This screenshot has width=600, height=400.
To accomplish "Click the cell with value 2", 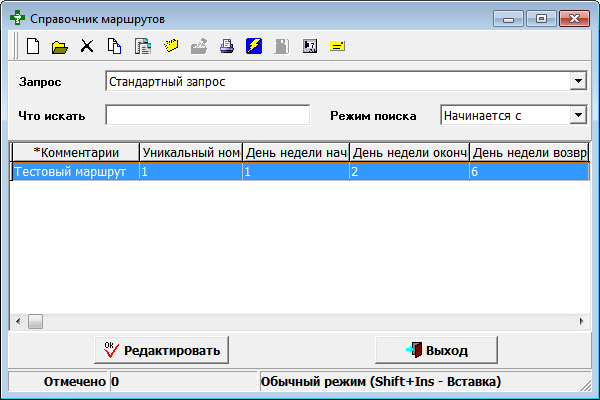I will click(409, 171).
